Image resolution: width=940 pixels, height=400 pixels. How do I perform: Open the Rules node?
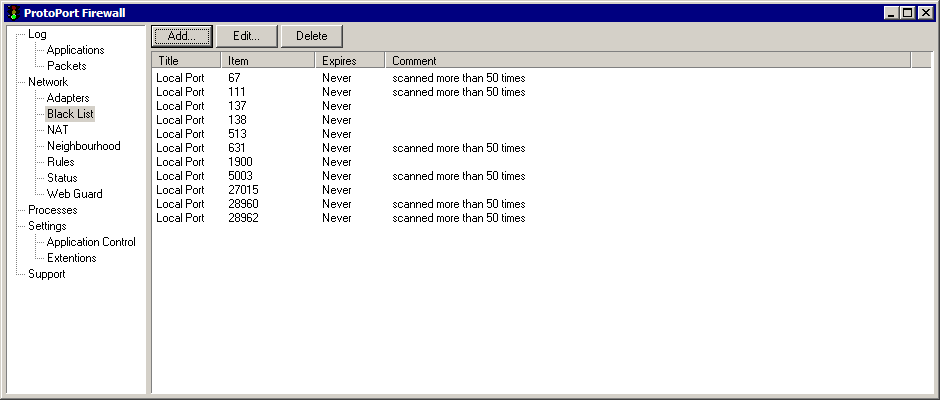pos(60,162)
